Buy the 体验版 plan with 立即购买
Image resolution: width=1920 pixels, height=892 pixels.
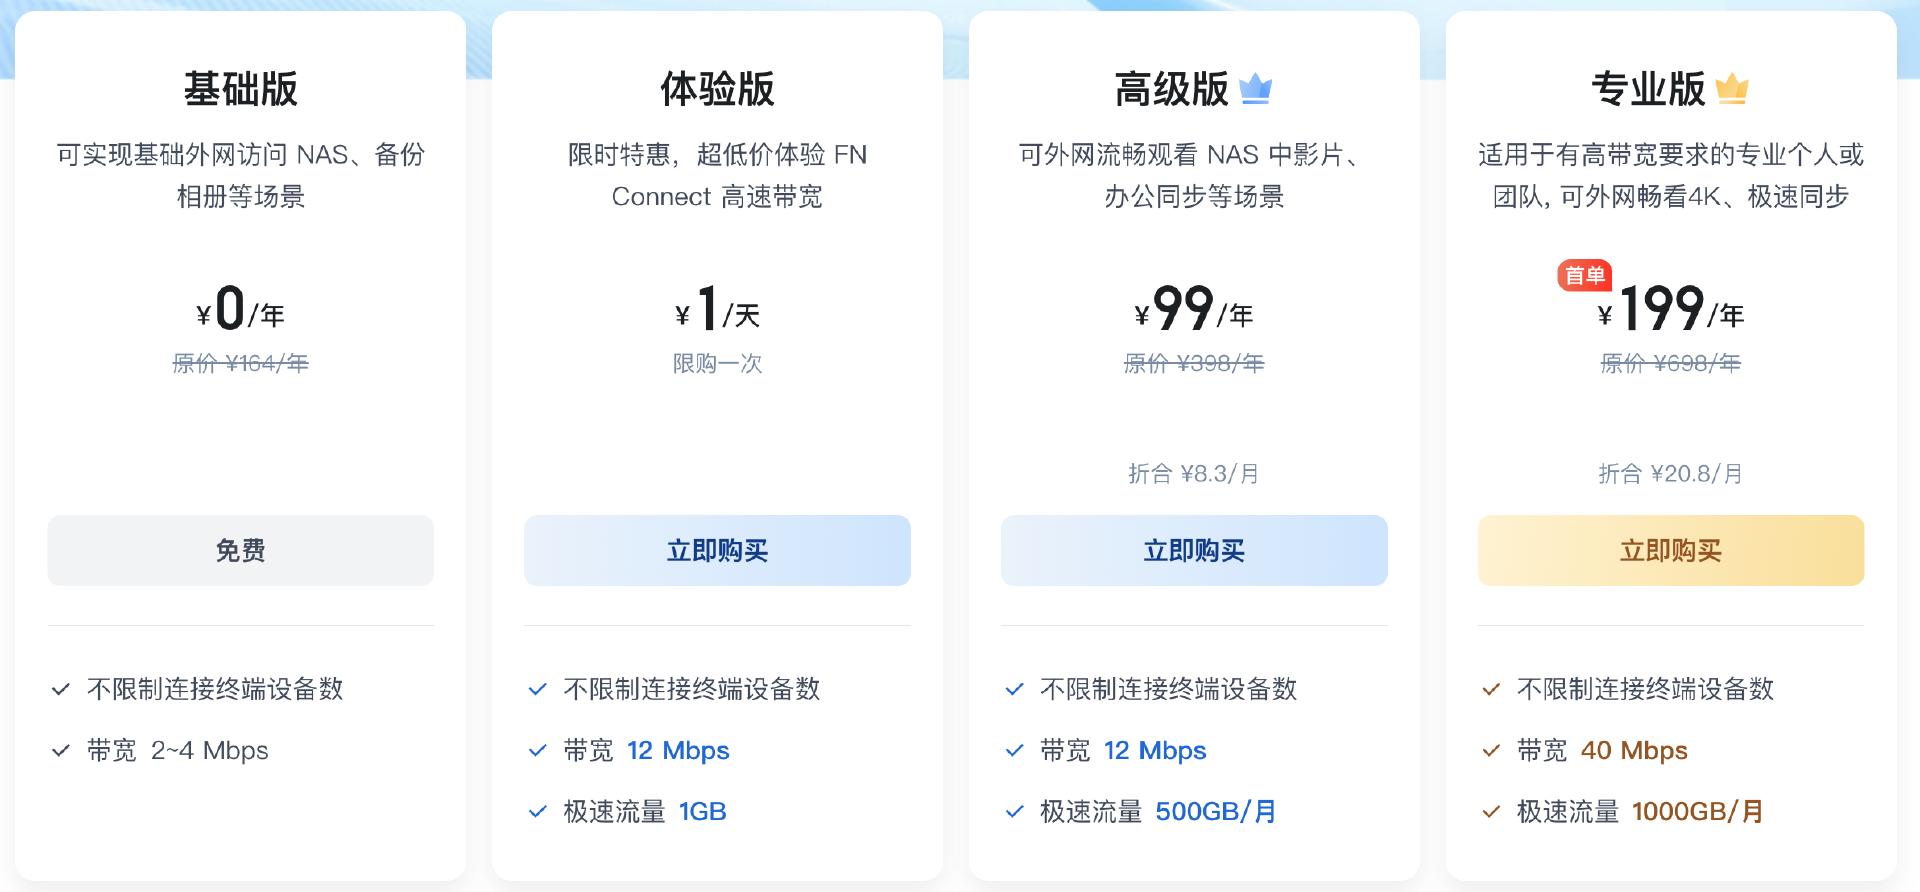[717, 550]
